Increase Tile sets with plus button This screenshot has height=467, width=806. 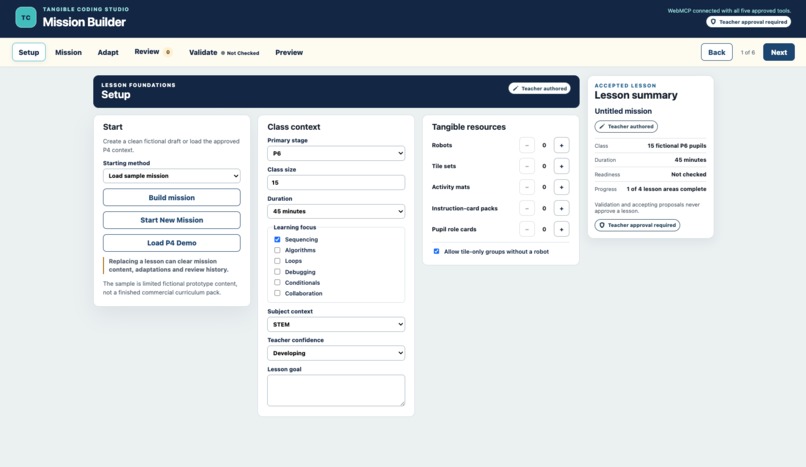pos(561,166)
